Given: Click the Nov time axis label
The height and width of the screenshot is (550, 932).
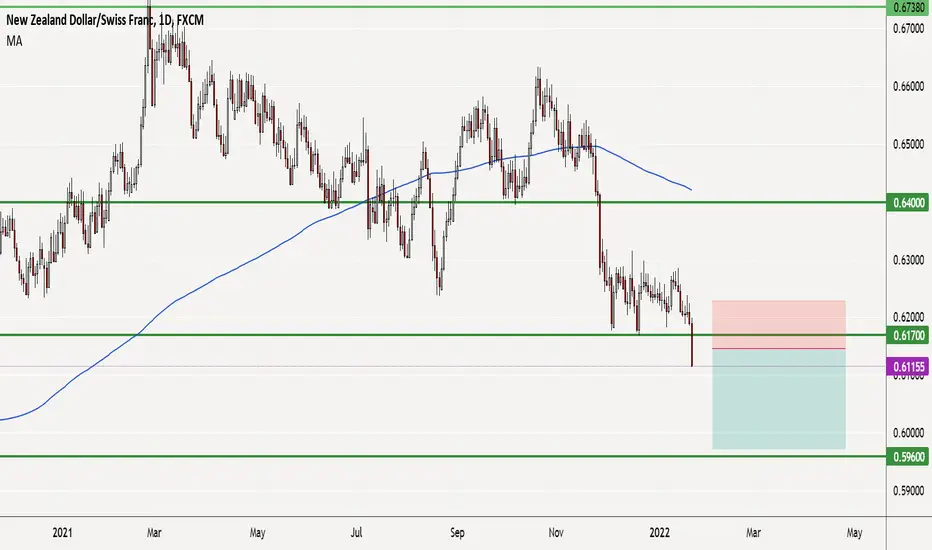Looking at the screenshot, I should pos(556,533).
